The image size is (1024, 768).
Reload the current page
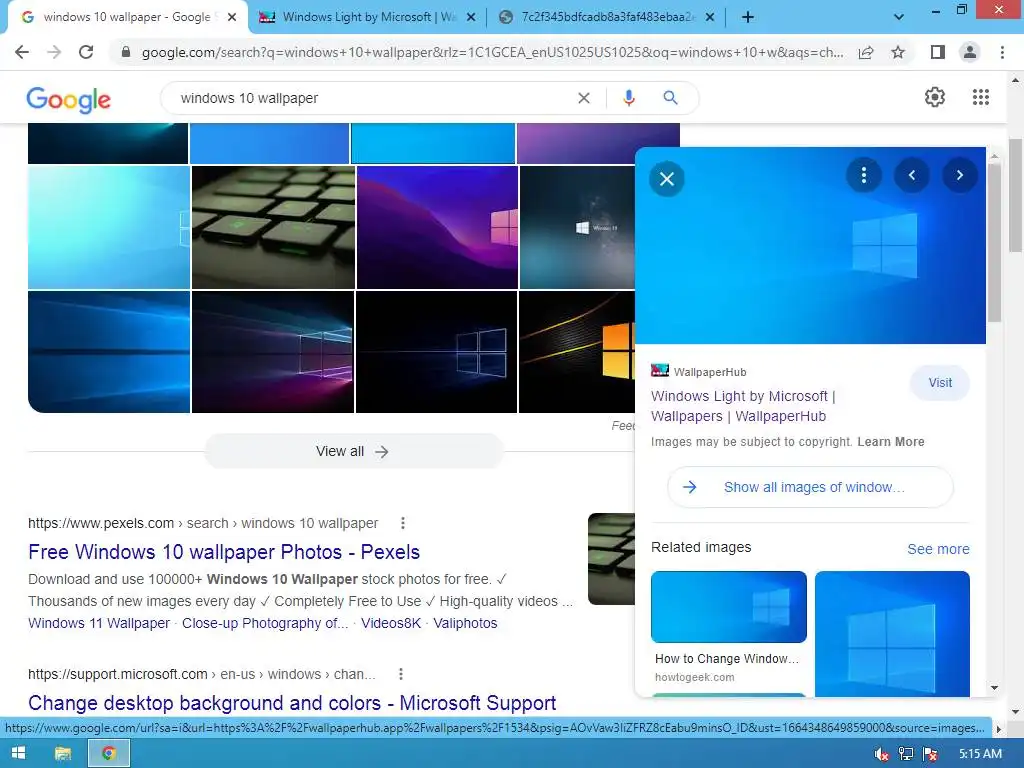tap(86, 52)
